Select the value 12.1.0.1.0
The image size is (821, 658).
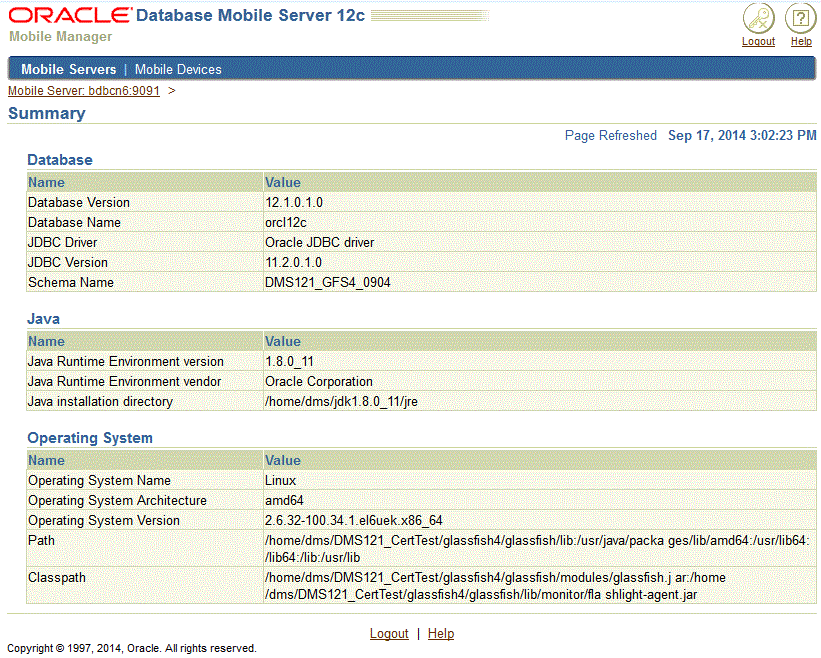(x=294, y=203)
